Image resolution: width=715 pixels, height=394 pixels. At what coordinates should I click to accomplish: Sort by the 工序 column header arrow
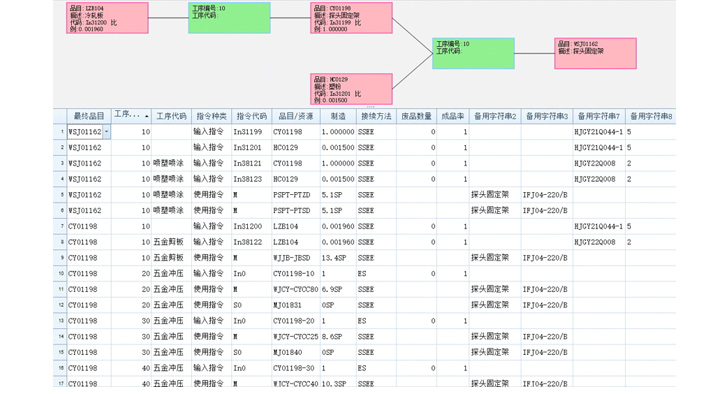coord(146,117)
